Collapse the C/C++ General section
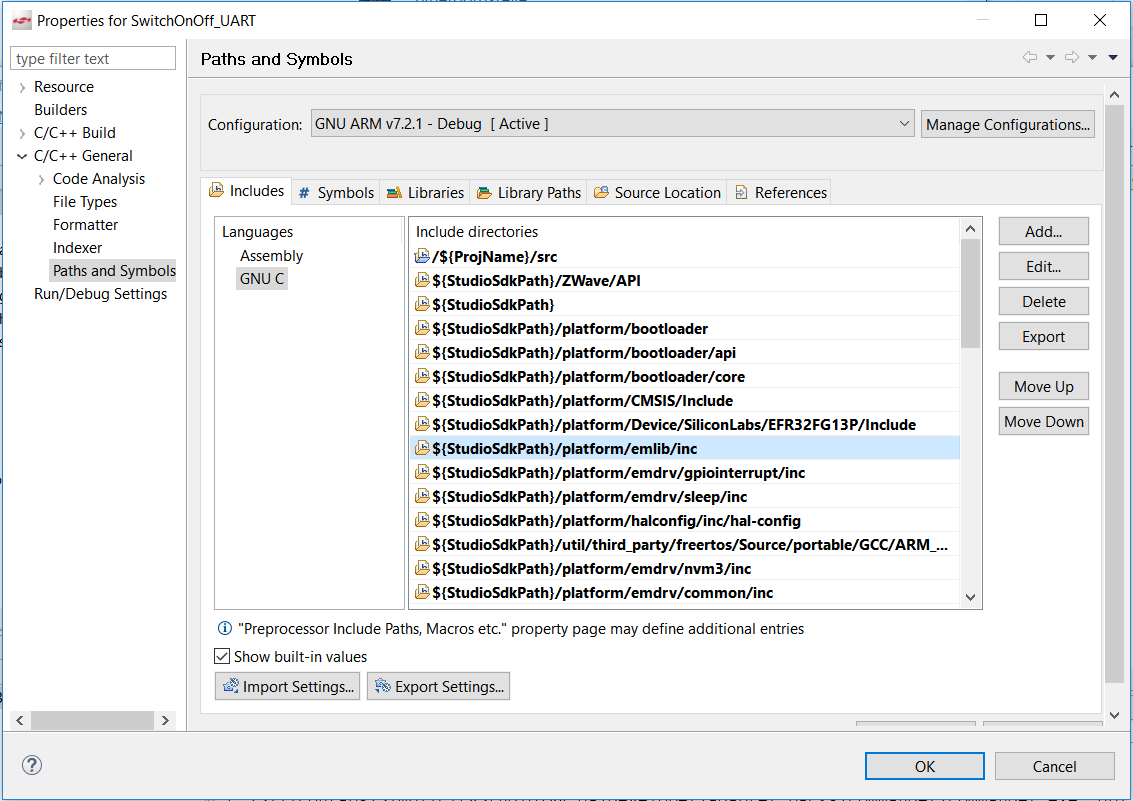Viewport: 1133px width, 801px height. coord(23,155)
